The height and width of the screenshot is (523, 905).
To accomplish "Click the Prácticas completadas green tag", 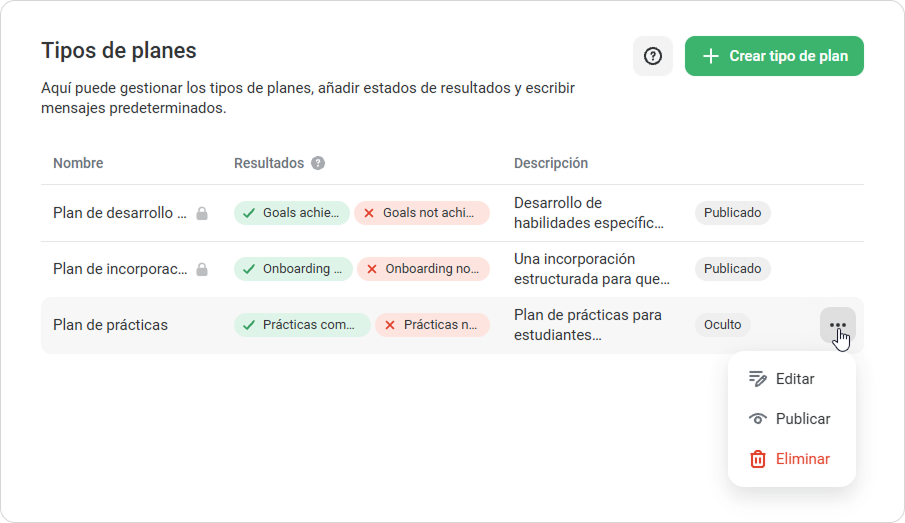I will (302, 325).
